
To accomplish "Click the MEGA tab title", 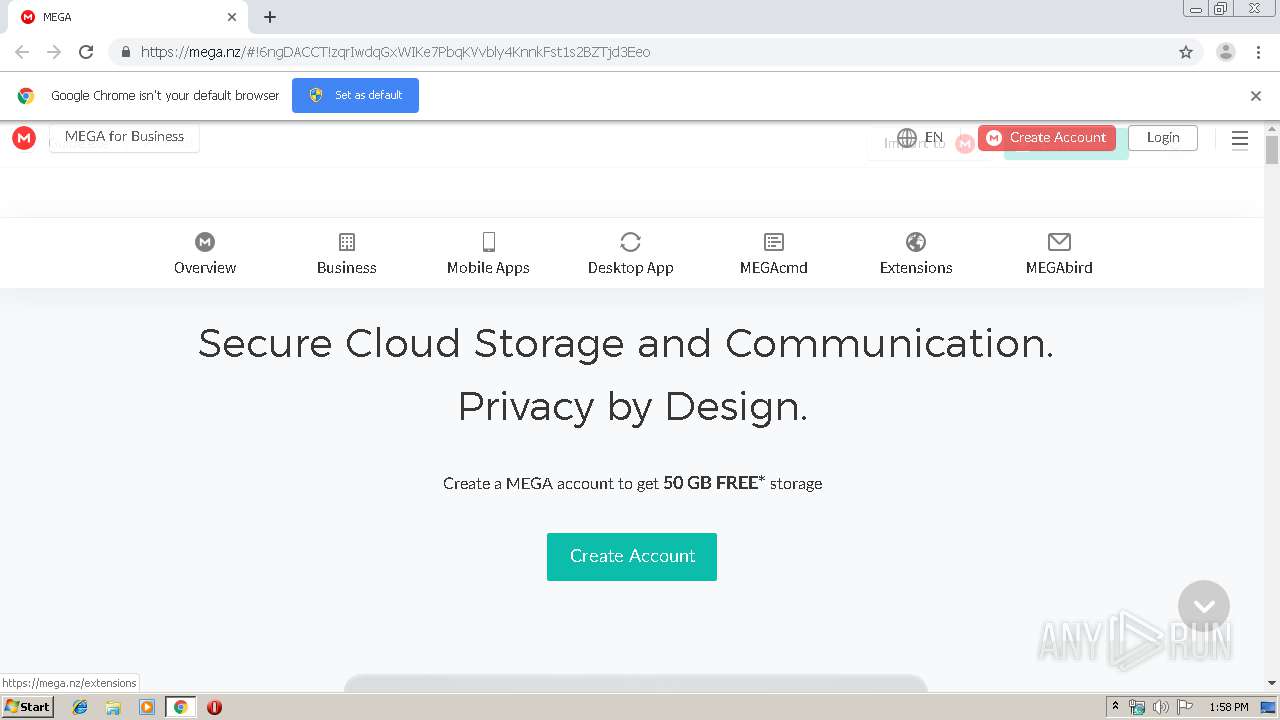I will (x=57, y=17).
